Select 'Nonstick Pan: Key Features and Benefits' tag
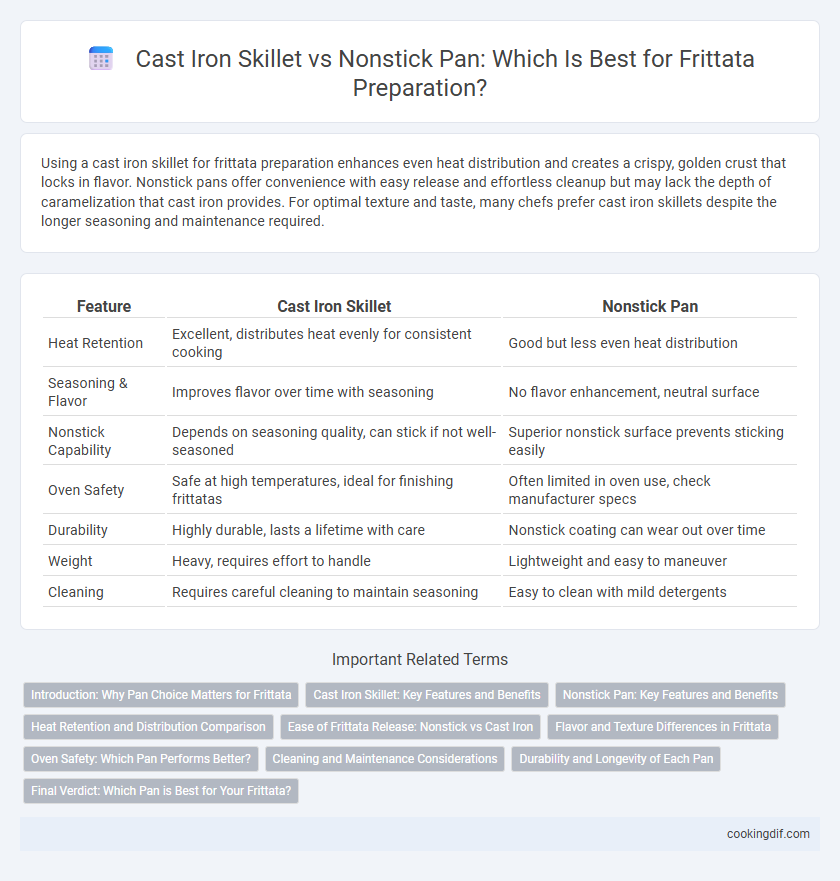840x881 pixels. 670,695
